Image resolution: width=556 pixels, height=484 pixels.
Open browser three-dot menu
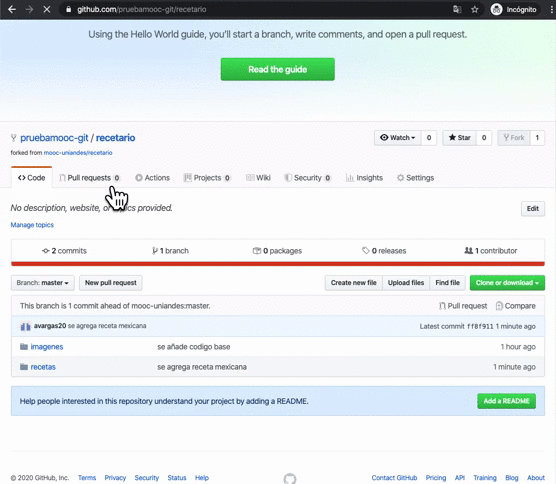(551, 9)
